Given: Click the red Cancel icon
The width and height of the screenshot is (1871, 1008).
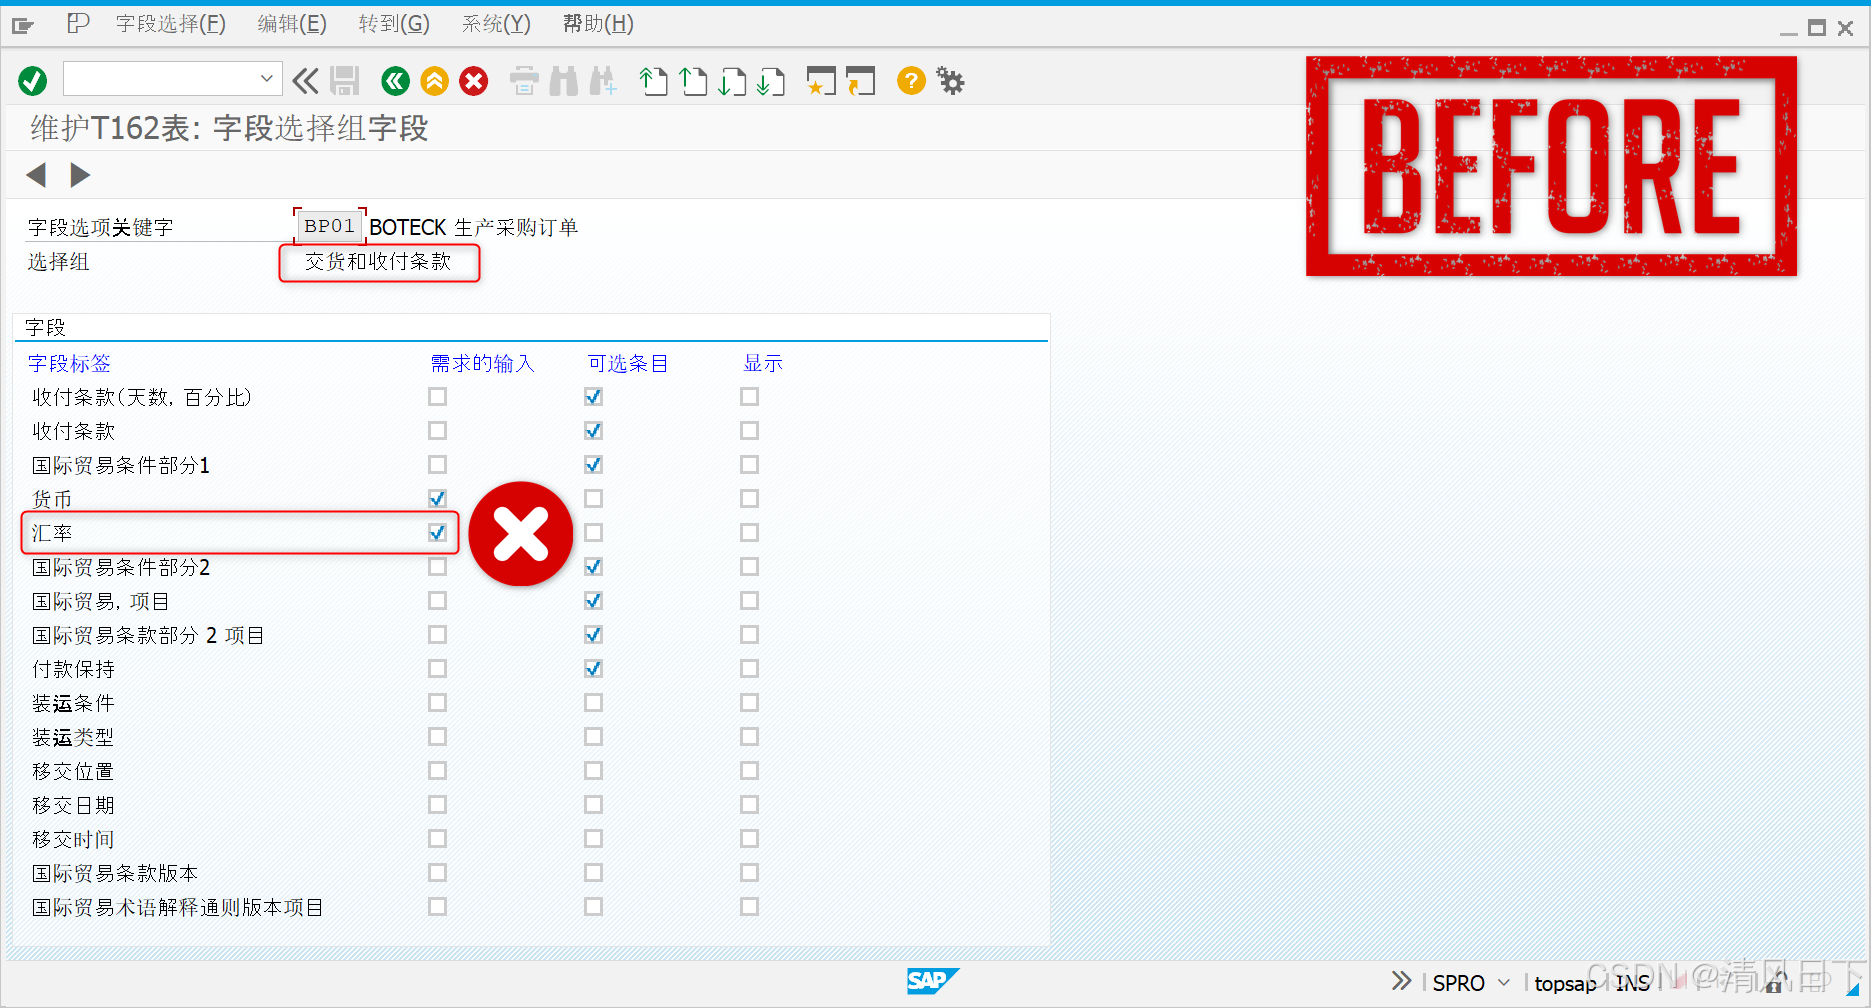Looking at the screenshot, I should (x=473, y=81).
